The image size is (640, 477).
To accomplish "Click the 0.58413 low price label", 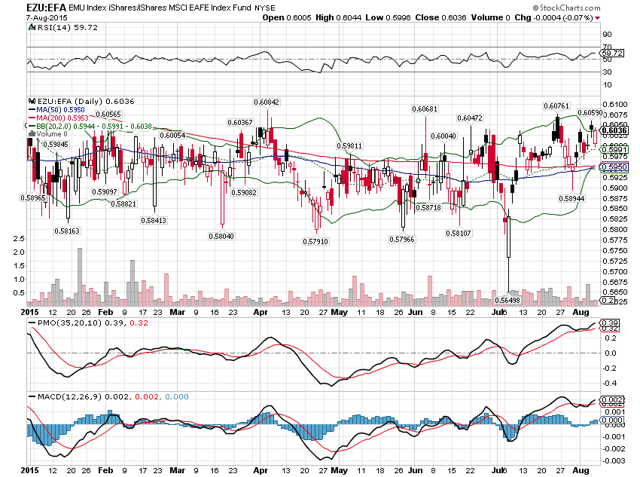I will [x=153, y=220].
